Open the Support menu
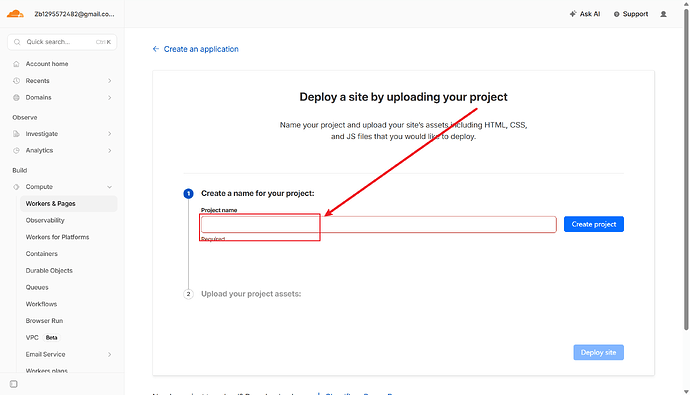The image size is (690, 395). tap(631, 14)
